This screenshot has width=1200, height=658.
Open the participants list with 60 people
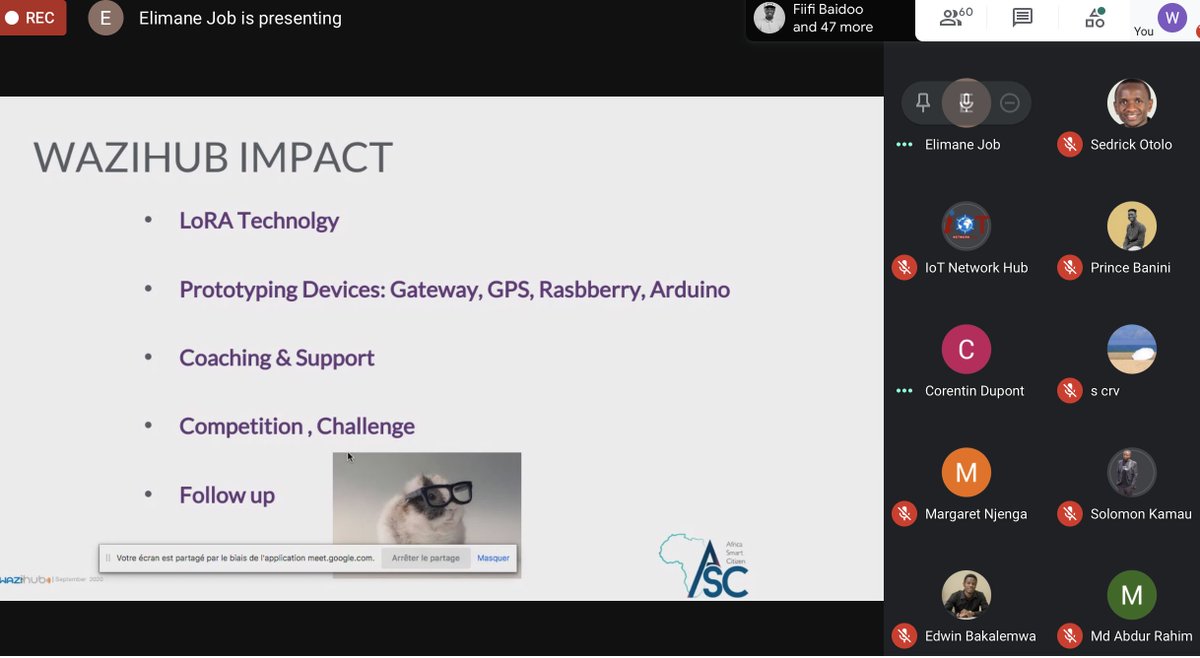pyautogui.click(x=956, y=17)
